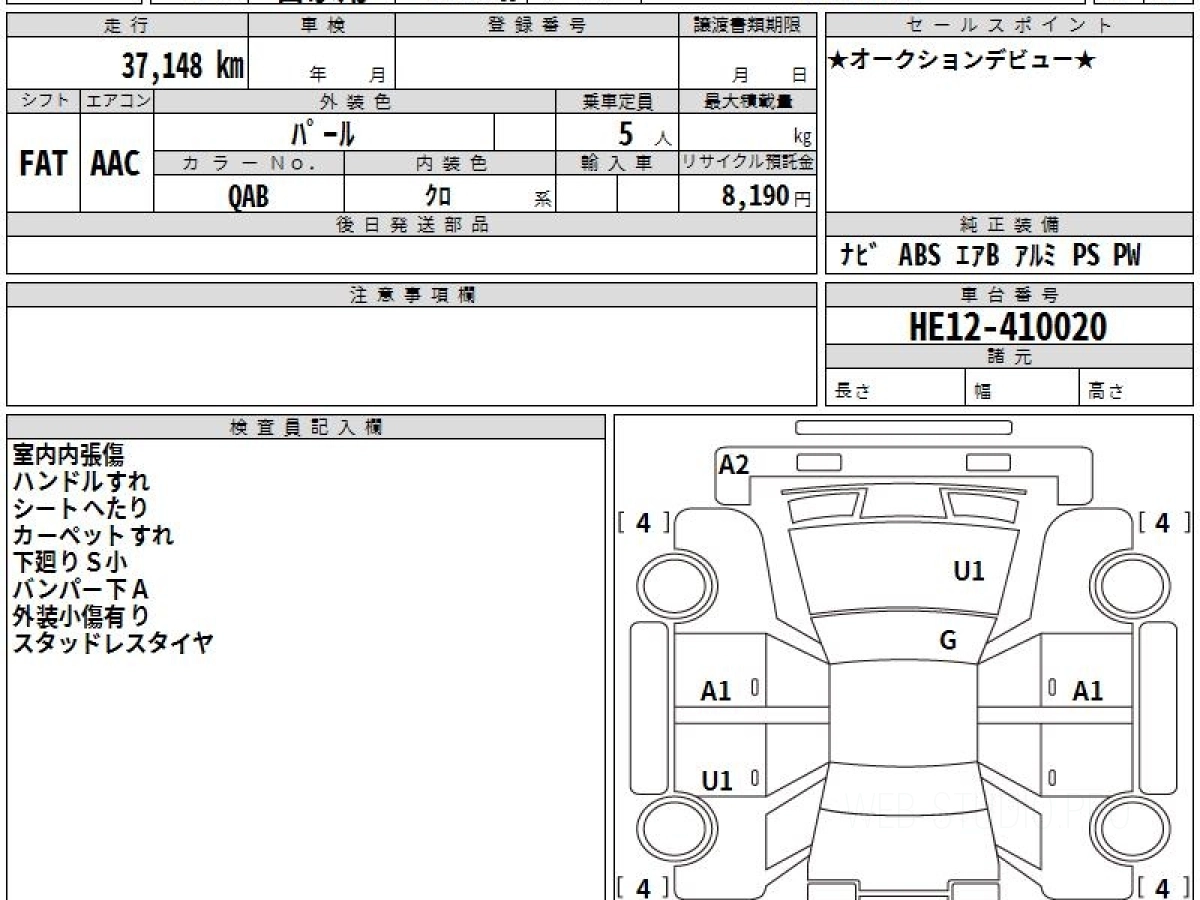Screen dimensions: 1200x900
Task: Select the 高さ dimension label
Action: [1107, 392]
